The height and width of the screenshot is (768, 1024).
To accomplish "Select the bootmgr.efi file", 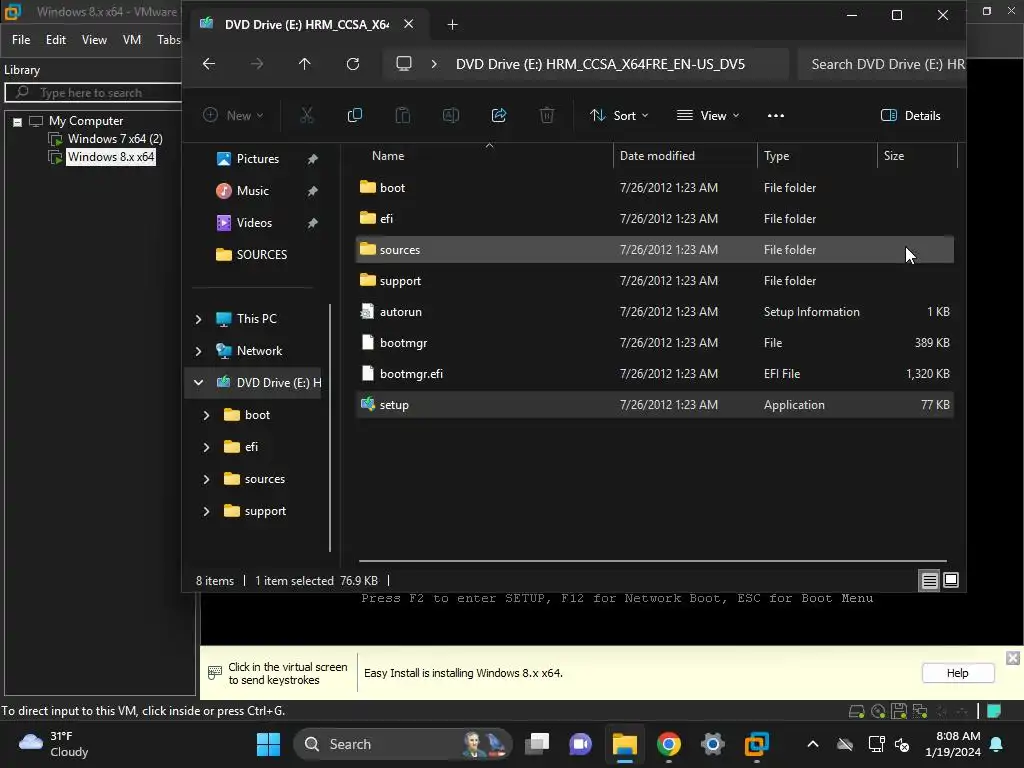I will [x=654, y=374].
